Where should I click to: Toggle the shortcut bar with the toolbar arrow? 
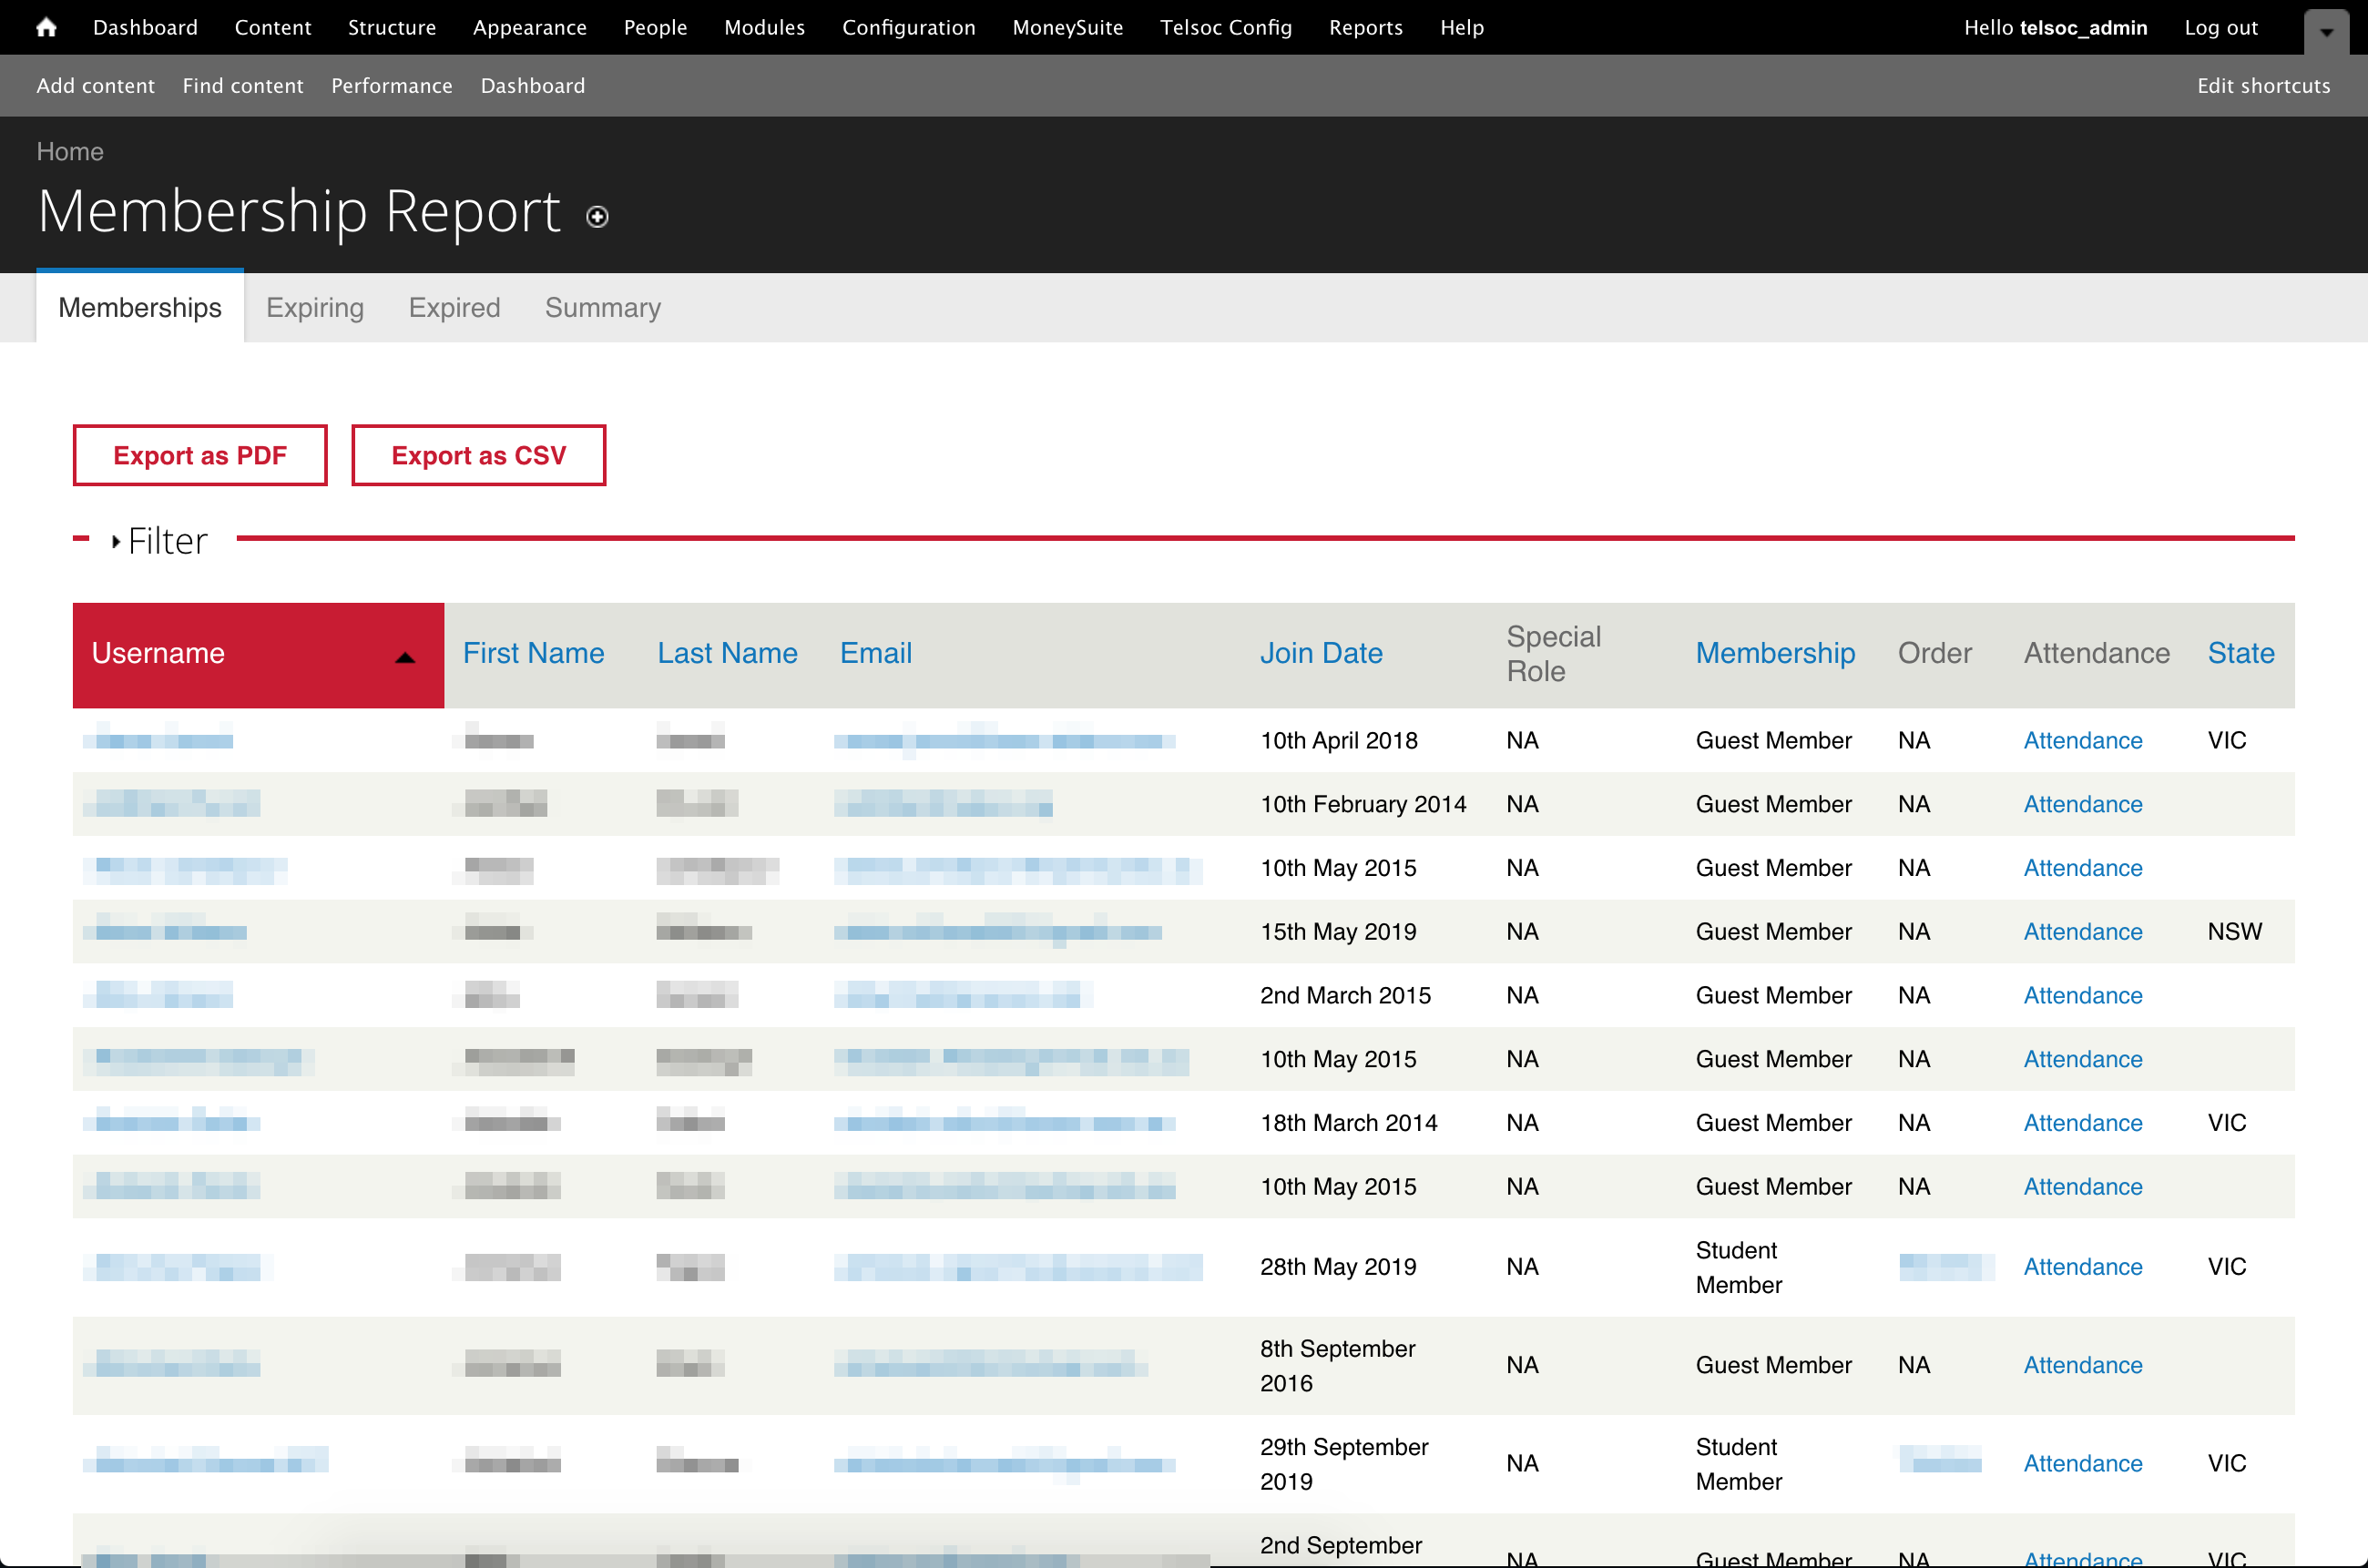[x=2326, y=32]
